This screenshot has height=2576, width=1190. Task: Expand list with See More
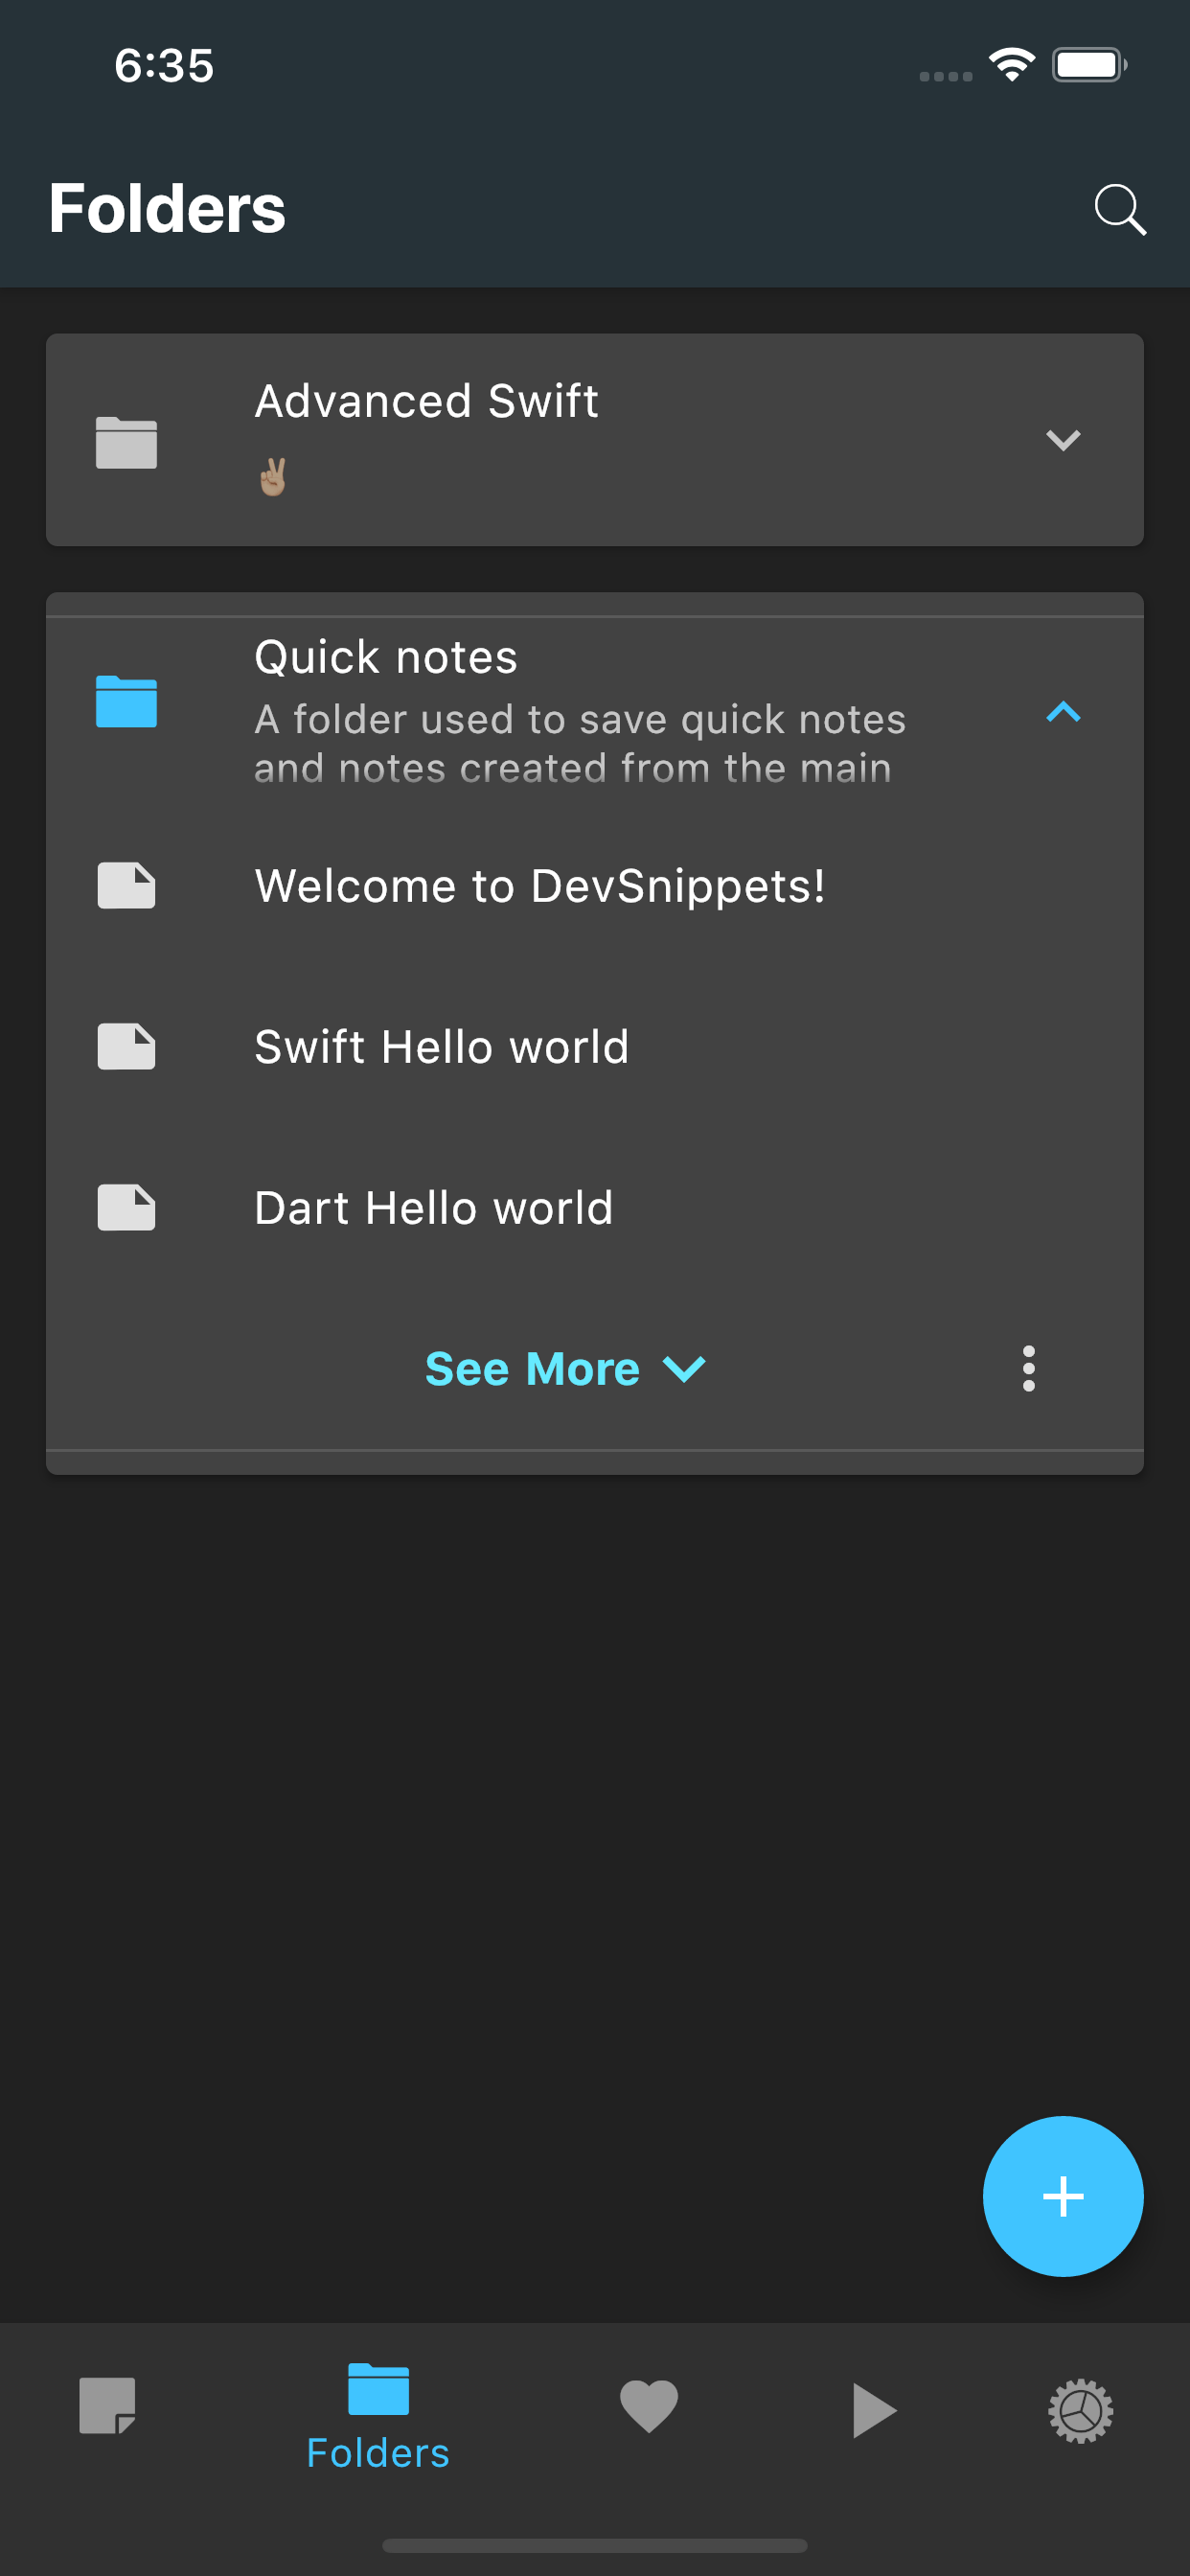(566, 1368)
